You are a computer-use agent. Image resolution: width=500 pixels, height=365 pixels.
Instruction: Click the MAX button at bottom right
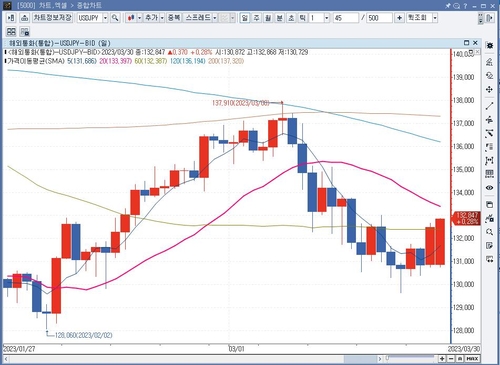pos(473,359)
